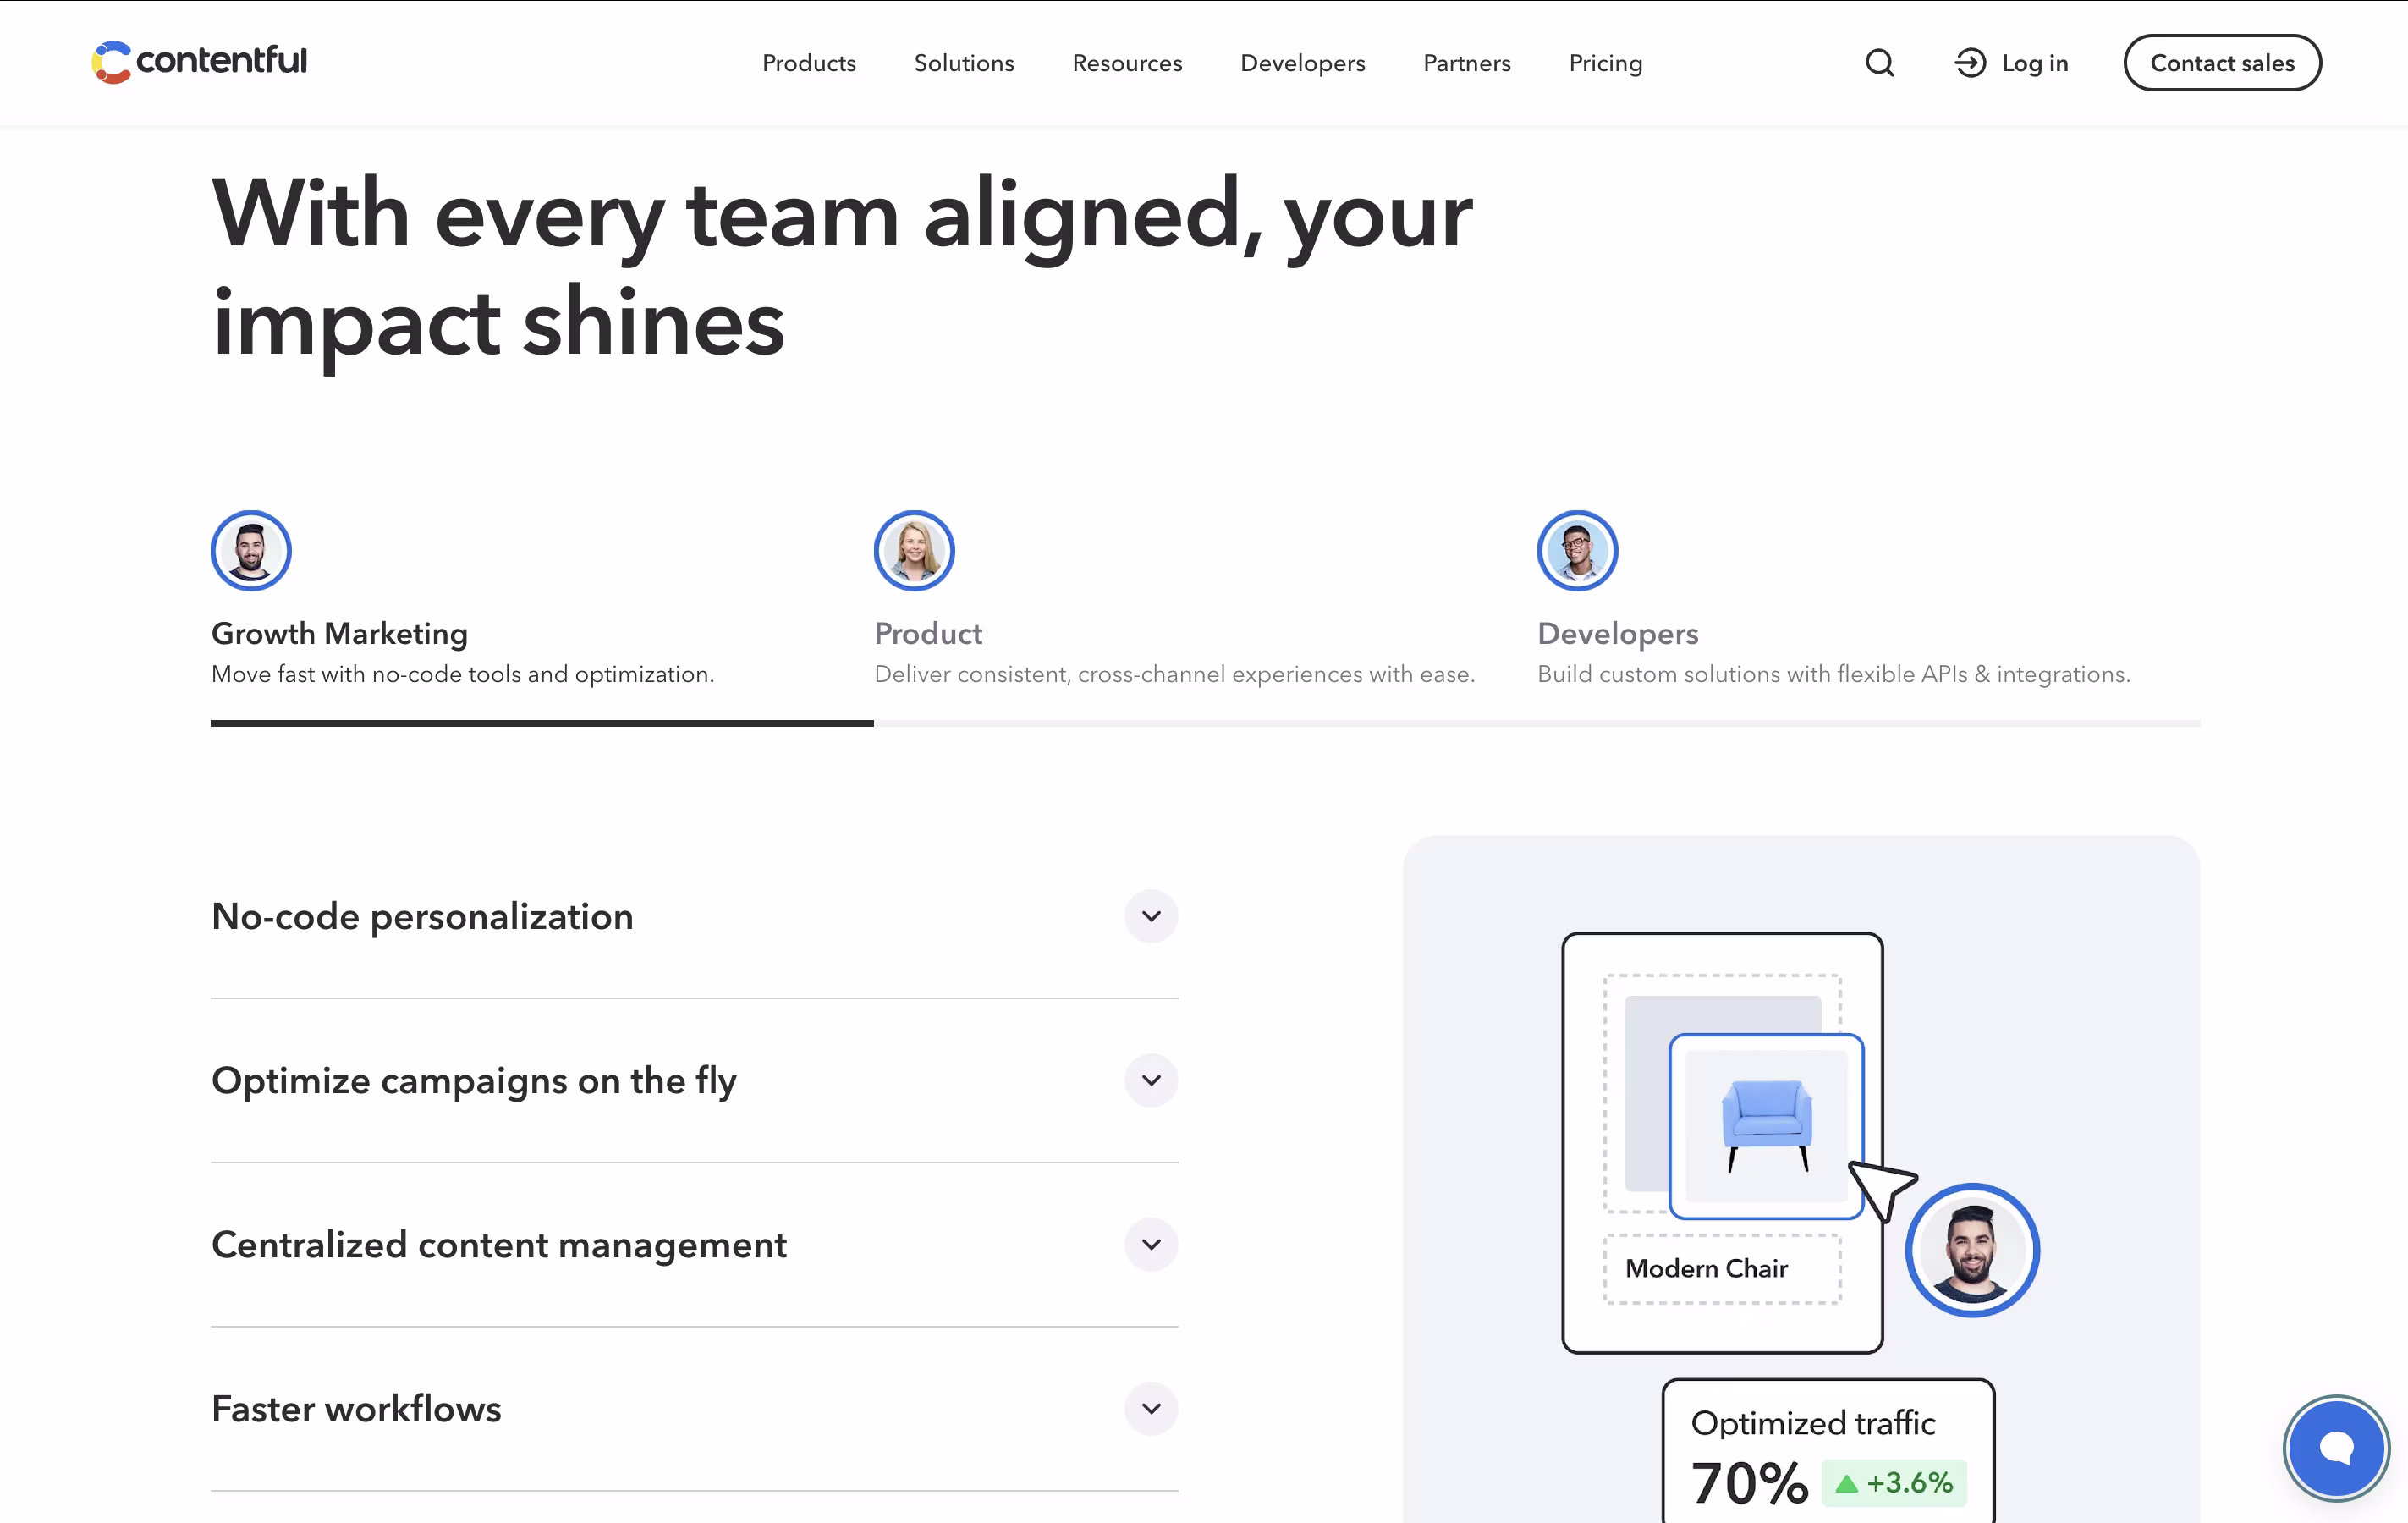This screenshot has width=2408, height=1523.
Task: Click the blue chair image card
Action: pos(1766,1126)
